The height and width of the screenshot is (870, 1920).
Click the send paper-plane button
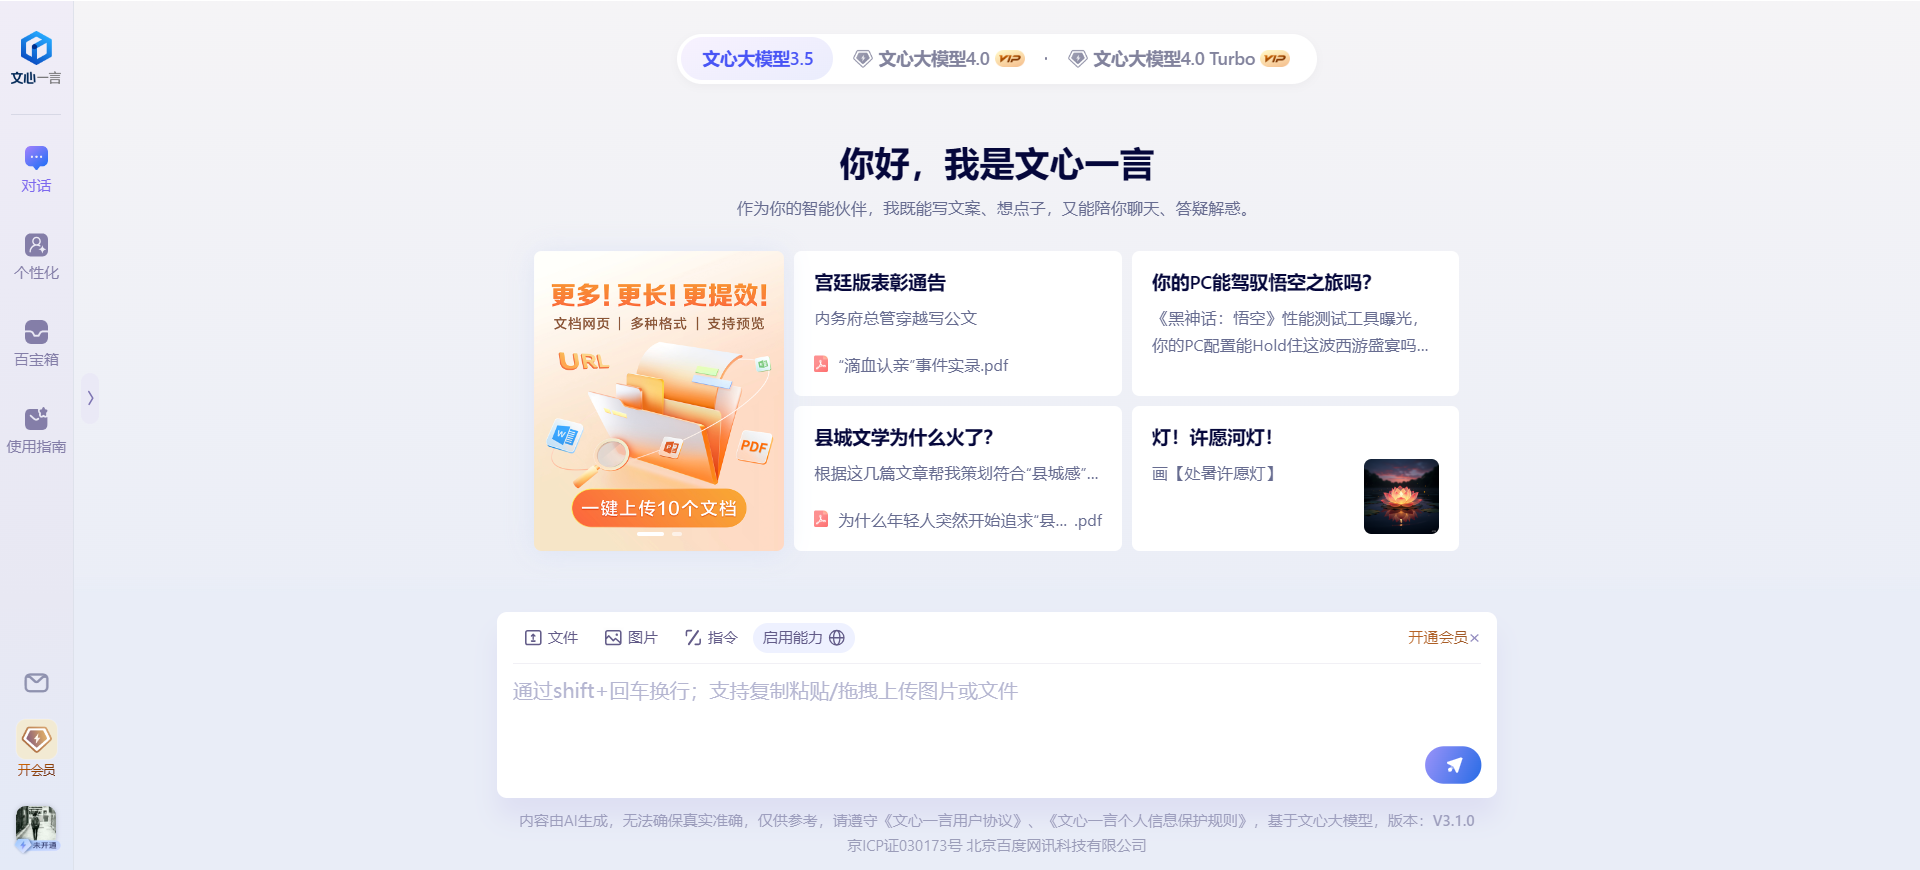pyautogui.click(x=1453, y=765)
